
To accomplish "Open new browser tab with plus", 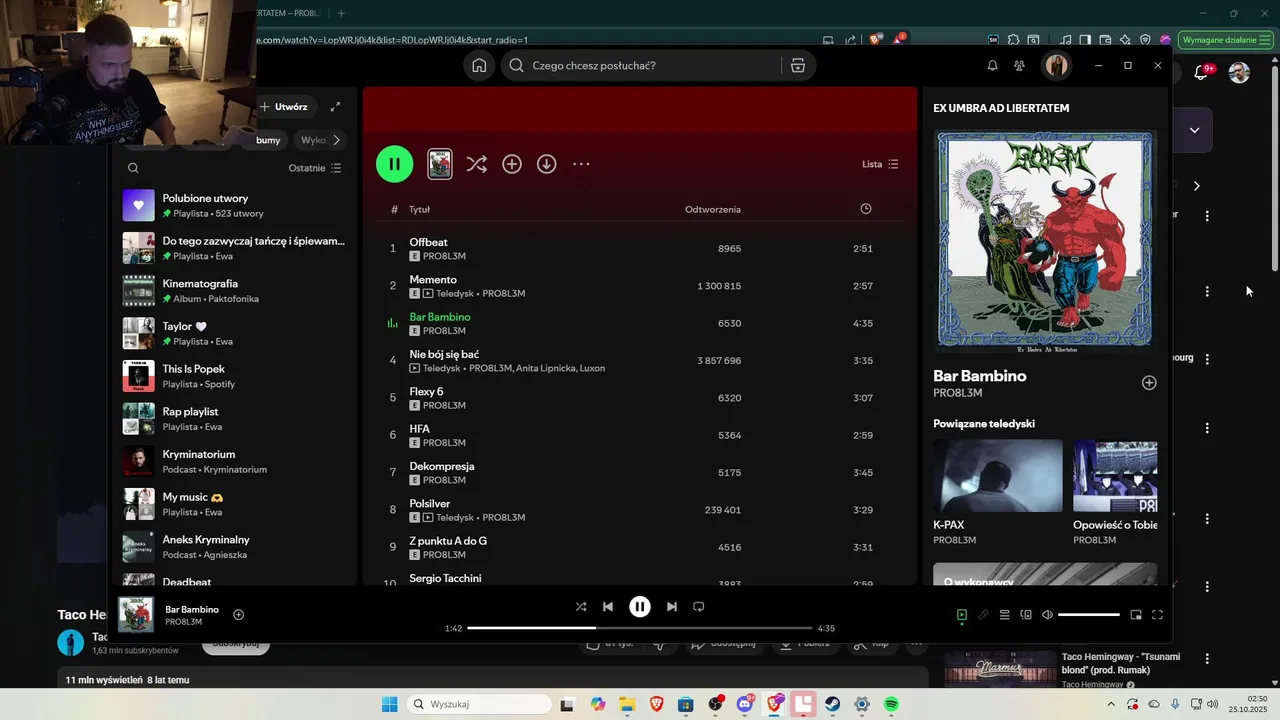I will click(x=341, y=13).
